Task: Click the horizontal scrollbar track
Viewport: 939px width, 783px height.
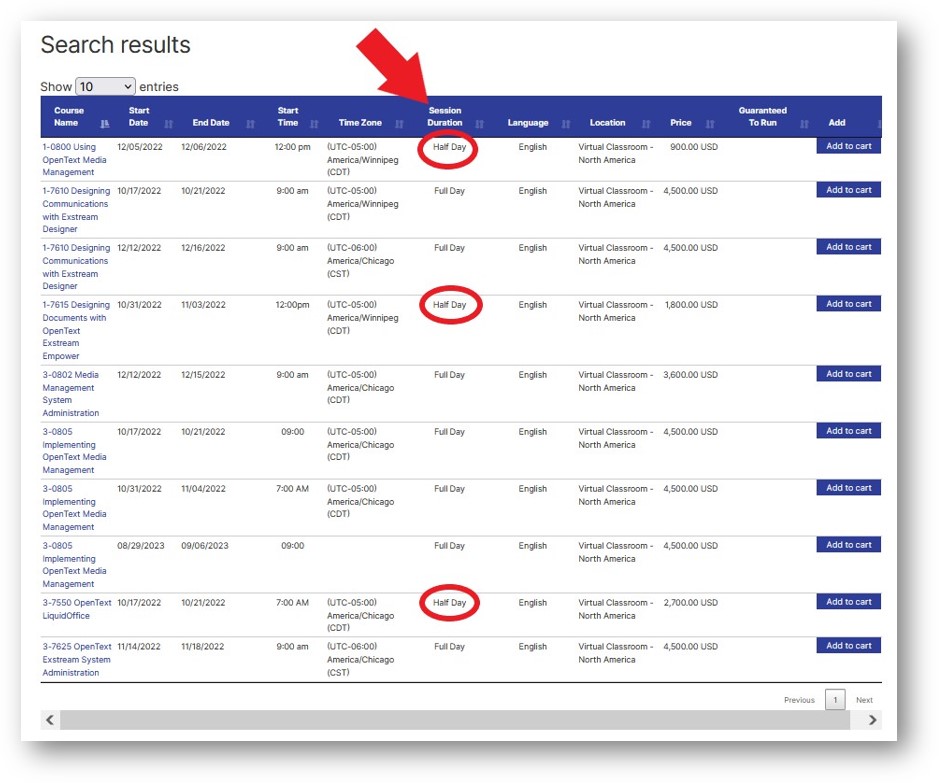Action: click(x=455, y=720)
